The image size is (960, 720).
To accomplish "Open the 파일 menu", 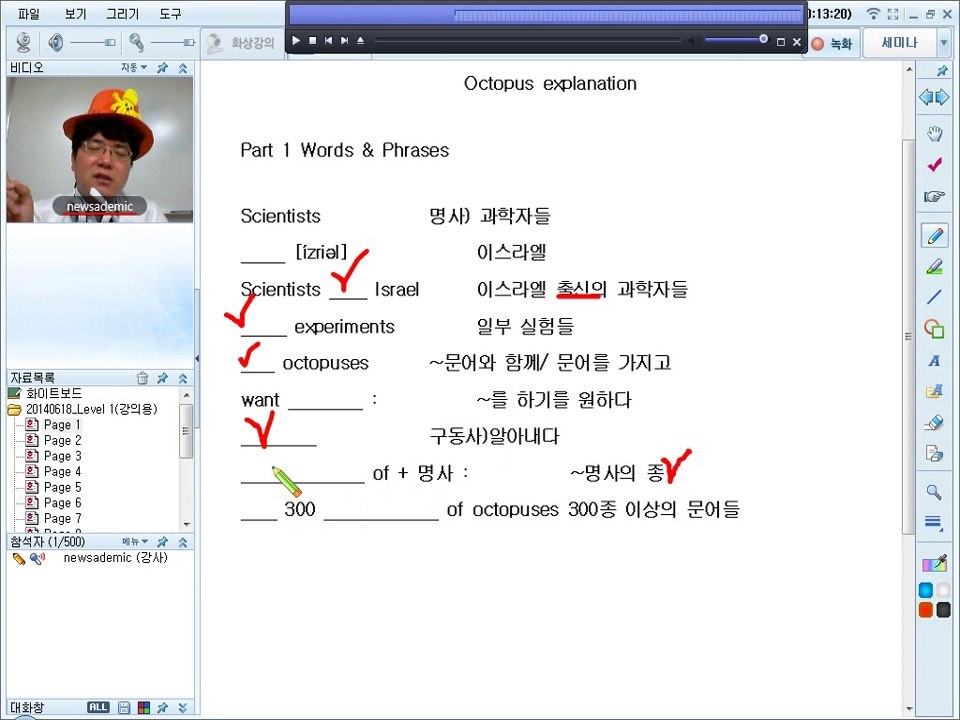I will coord(28,13).
